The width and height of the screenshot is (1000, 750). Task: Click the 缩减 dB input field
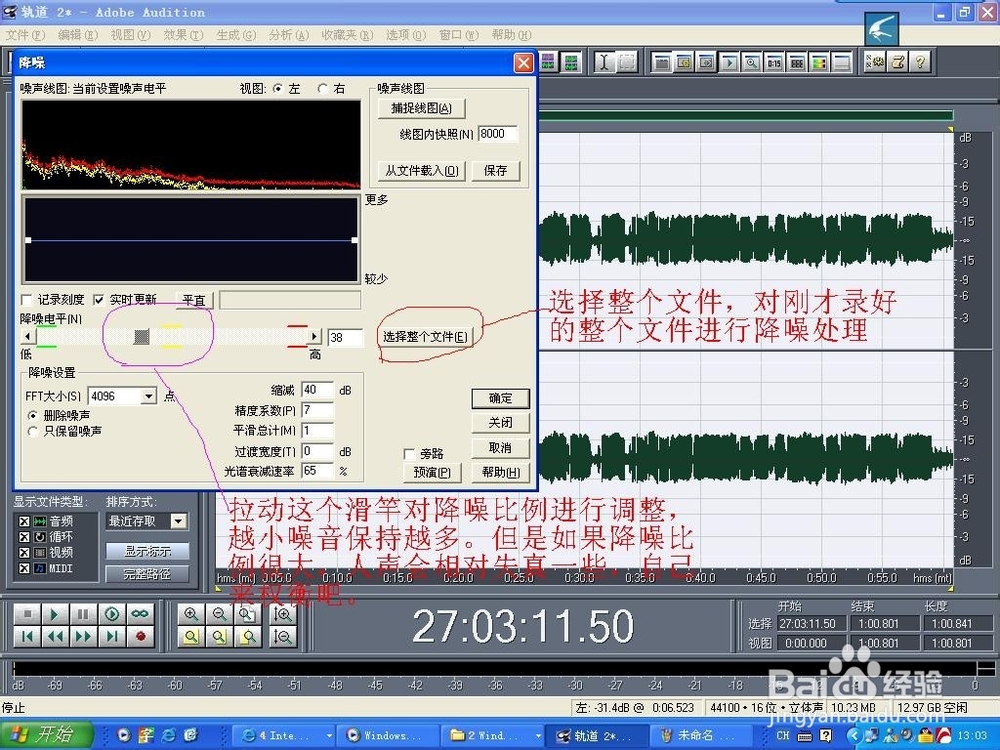[318, 390]
